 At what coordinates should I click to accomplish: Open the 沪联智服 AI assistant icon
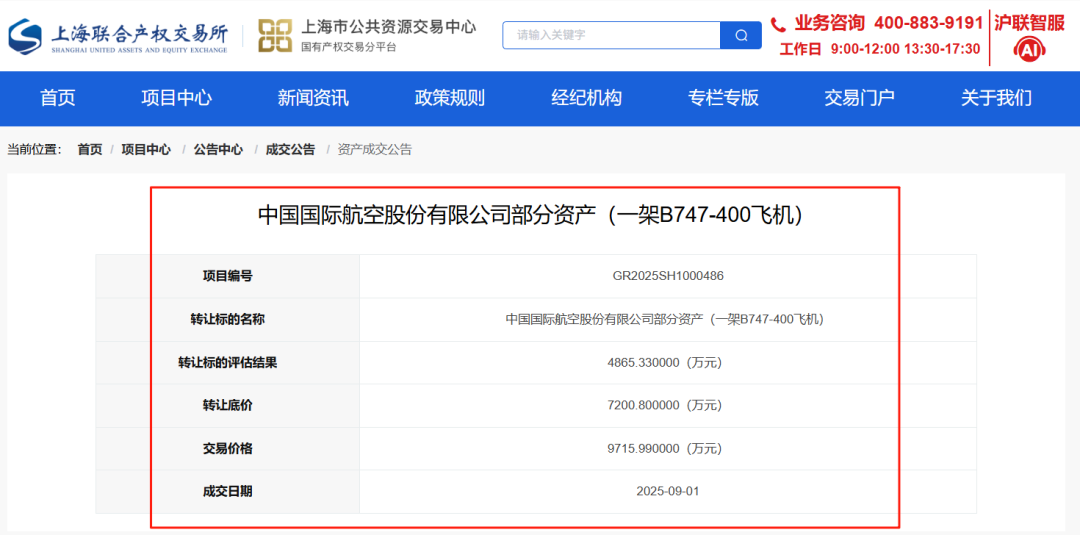click(x=1028, y=50)
